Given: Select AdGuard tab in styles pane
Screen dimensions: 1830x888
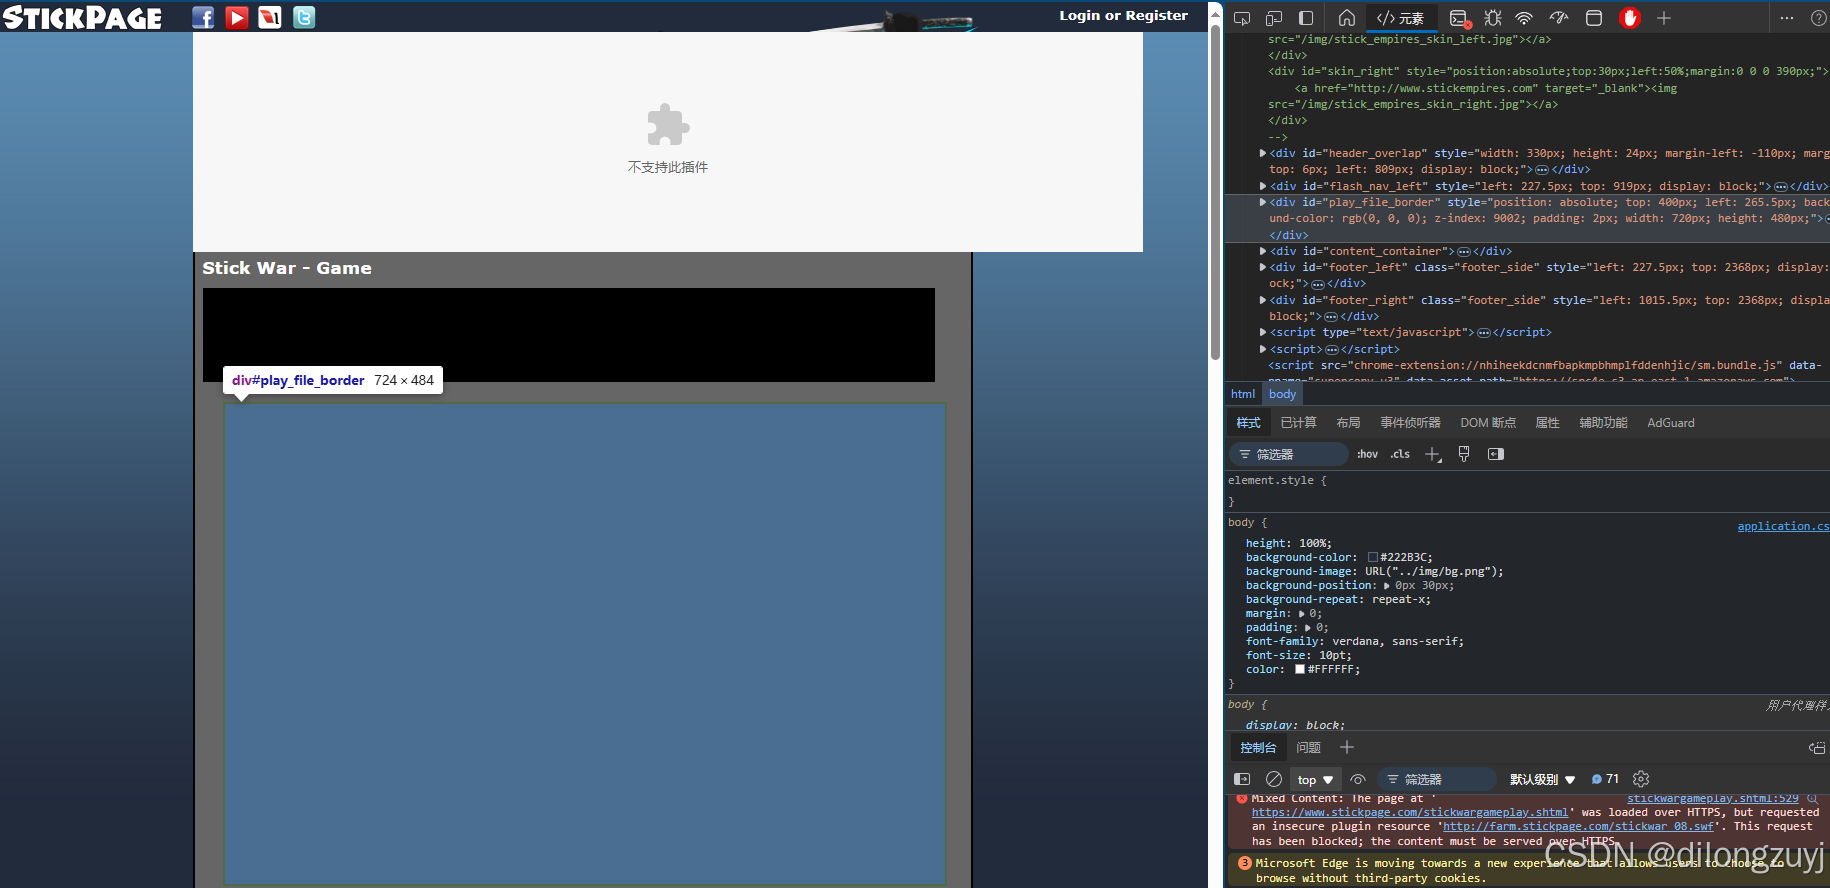Looking at the screenshot, I should pyautogui.click(x=1671, y=423).
